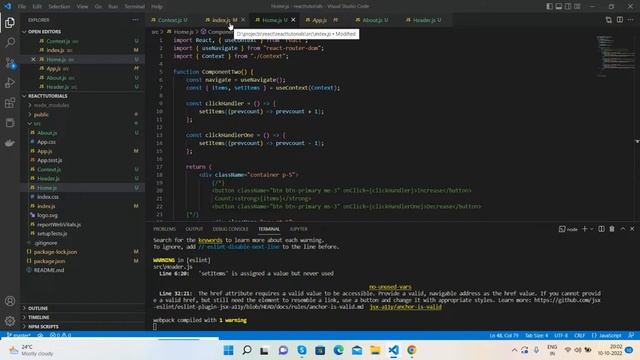Open the Edit menu

click(37, 7)
